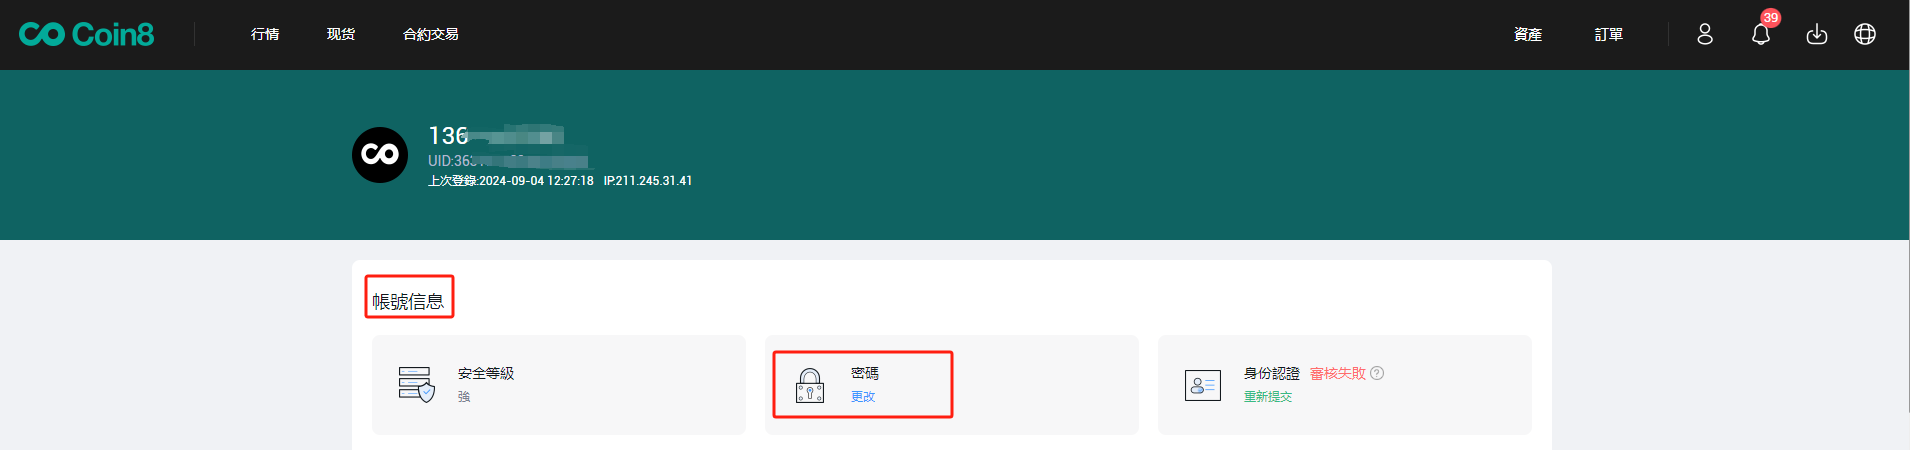Click the 審核失敗 status label
1910x450 pixels.
coord(1338,373)
